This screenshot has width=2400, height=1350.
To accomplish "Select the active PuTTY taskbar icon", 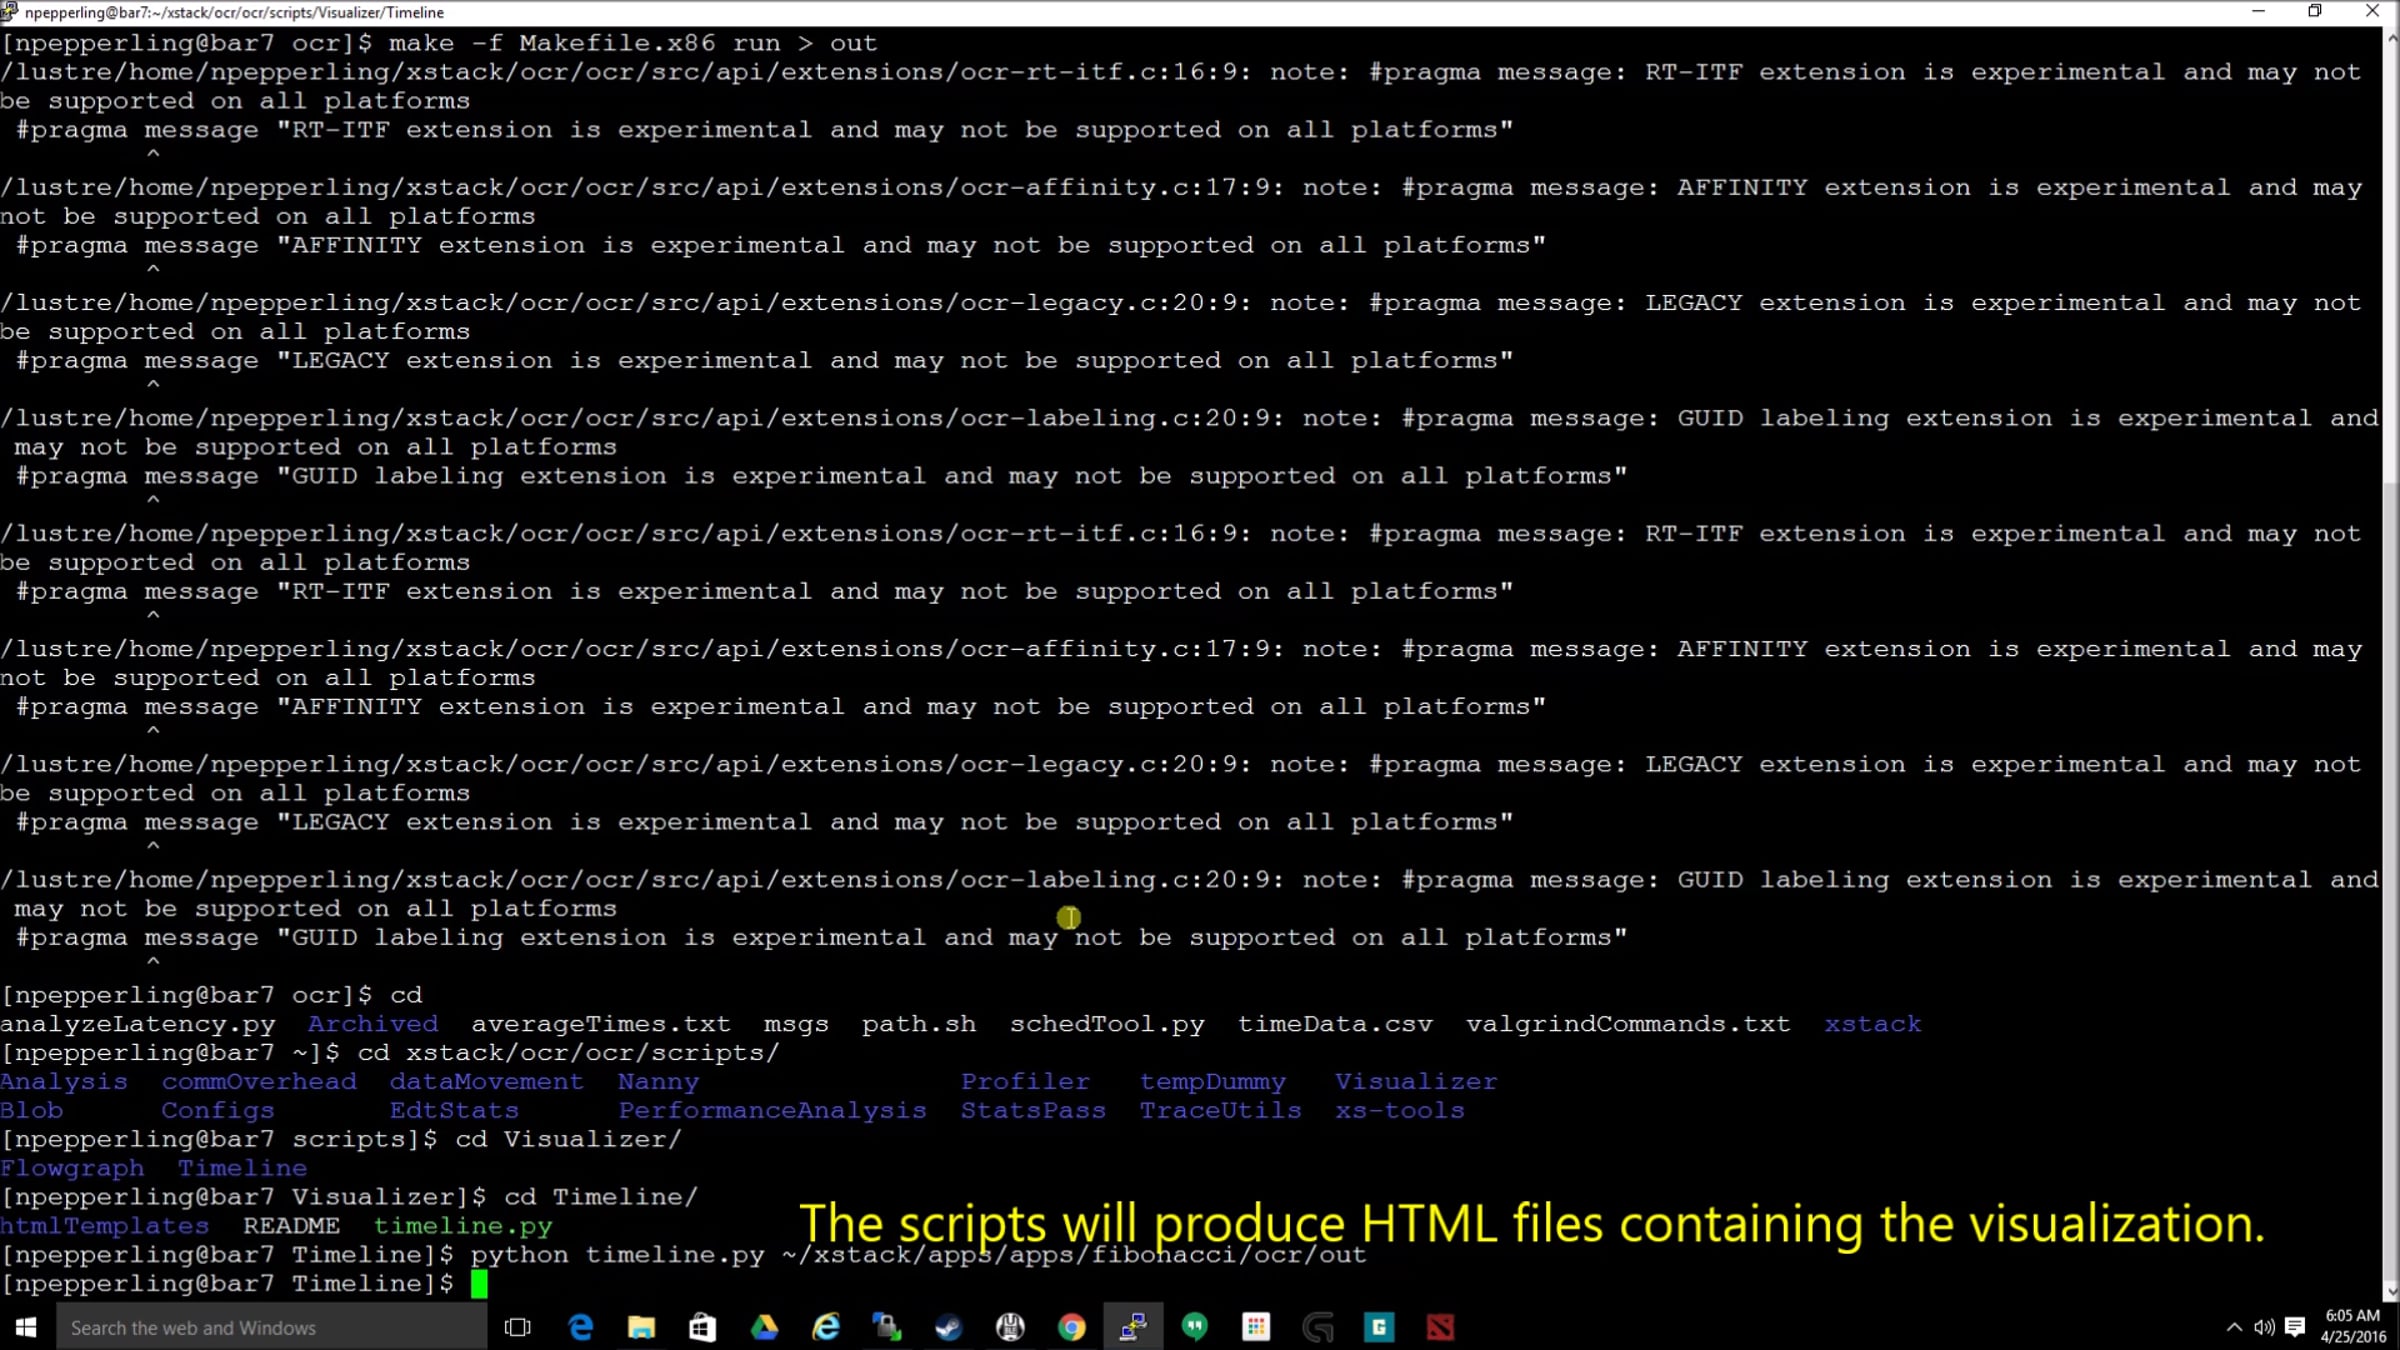I will [1132, 1327].
